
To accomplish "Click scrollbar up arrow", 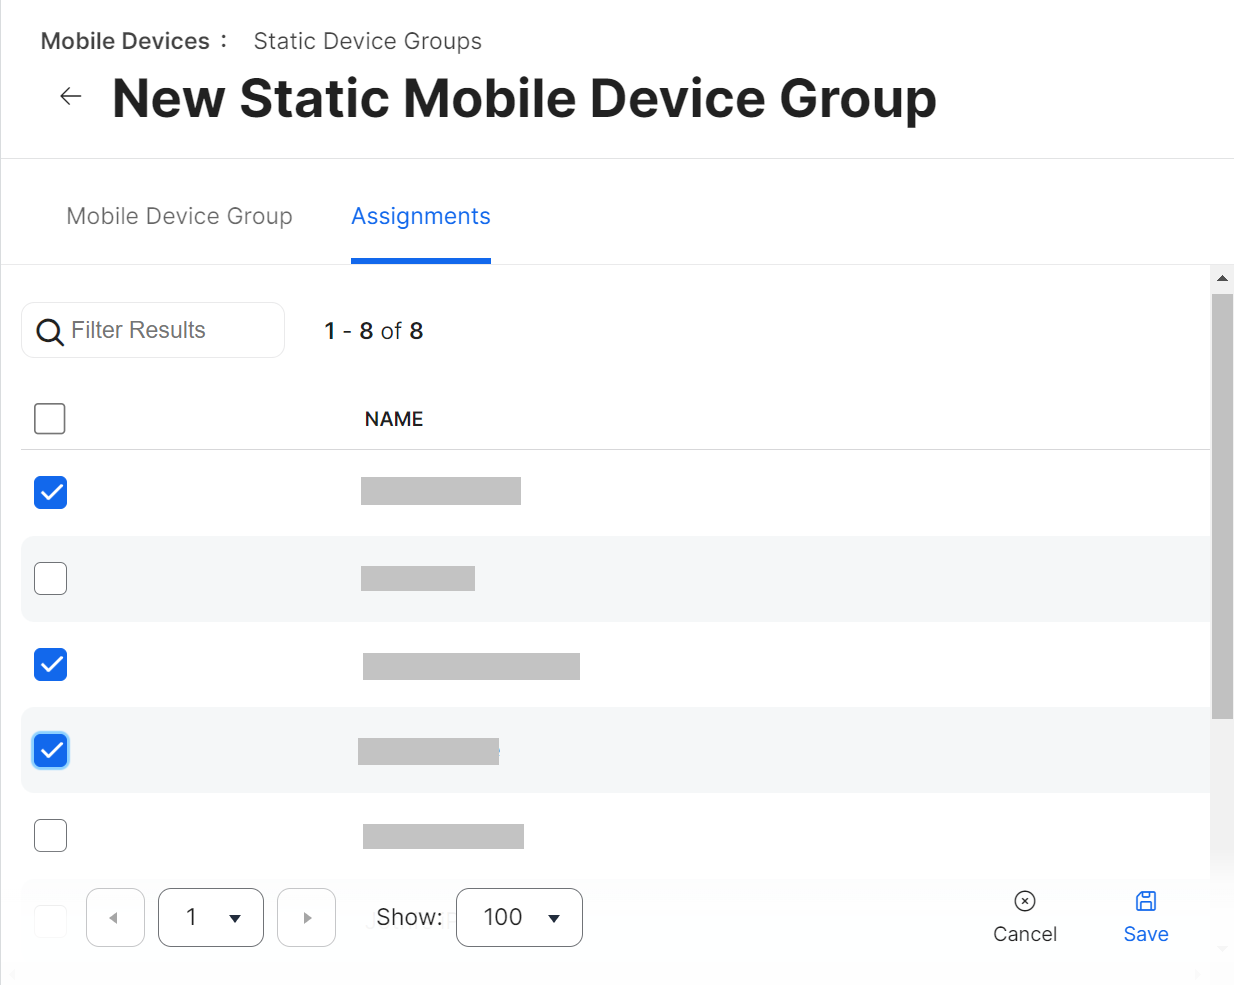I will tap(1222, 278).
